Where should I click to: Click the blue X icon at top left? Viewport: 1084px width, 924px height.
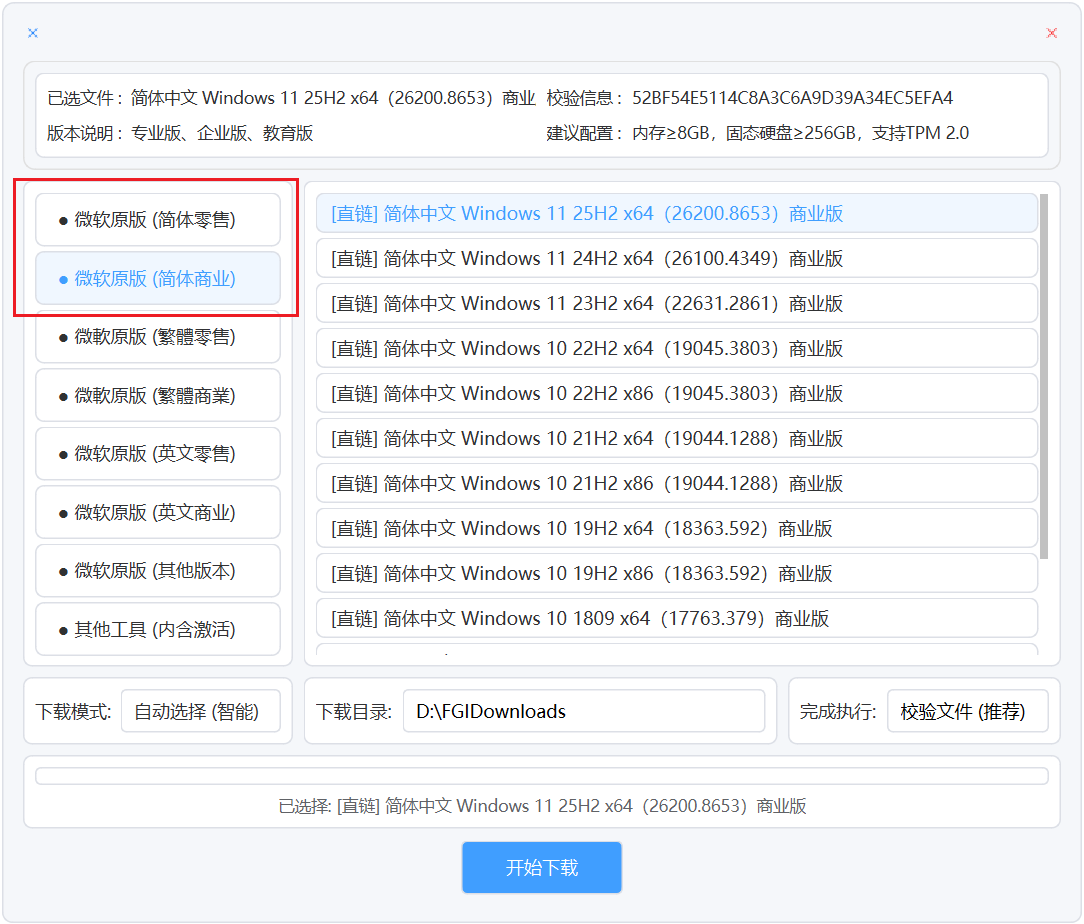[32, 32]
